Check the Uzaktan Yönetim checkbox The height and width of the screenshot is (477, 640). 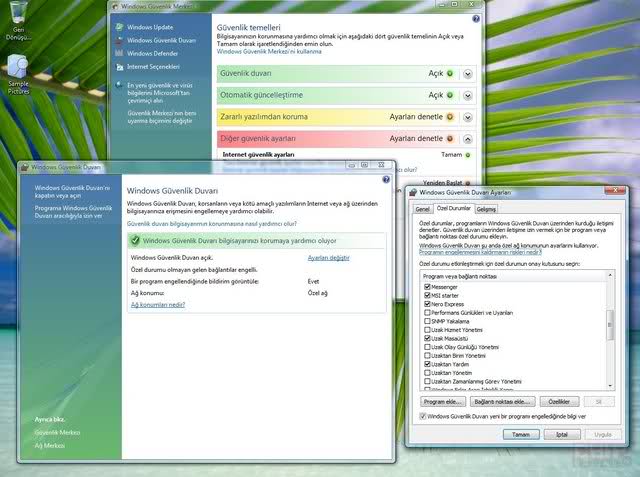point(427,373)
